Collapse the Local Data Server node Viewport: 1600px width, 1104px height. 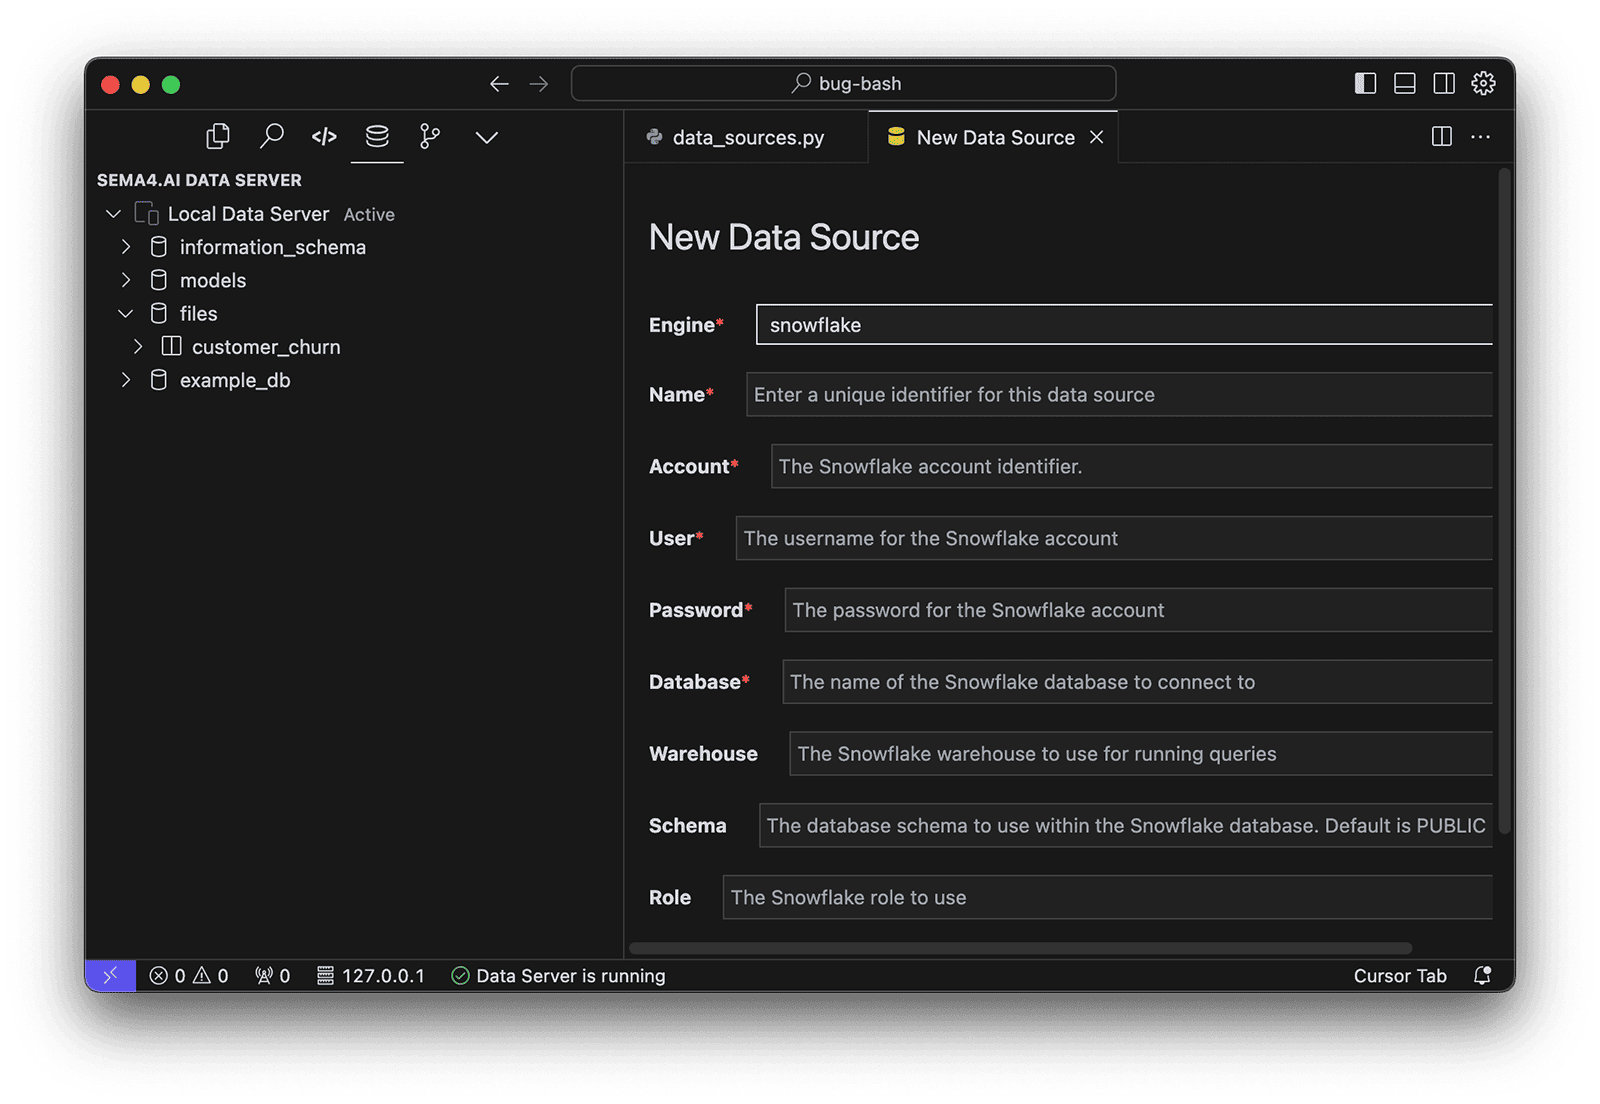pos(113,213)
